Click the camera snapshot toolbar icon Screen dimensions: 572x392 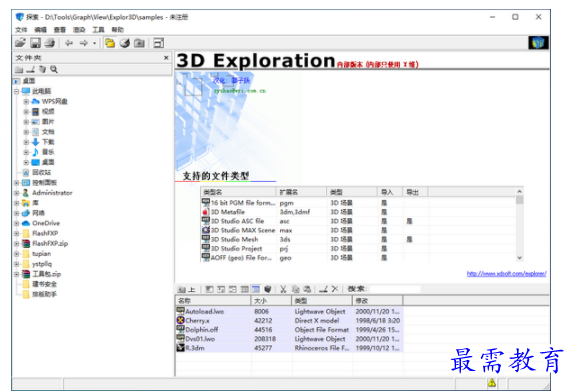coord(139,43)
